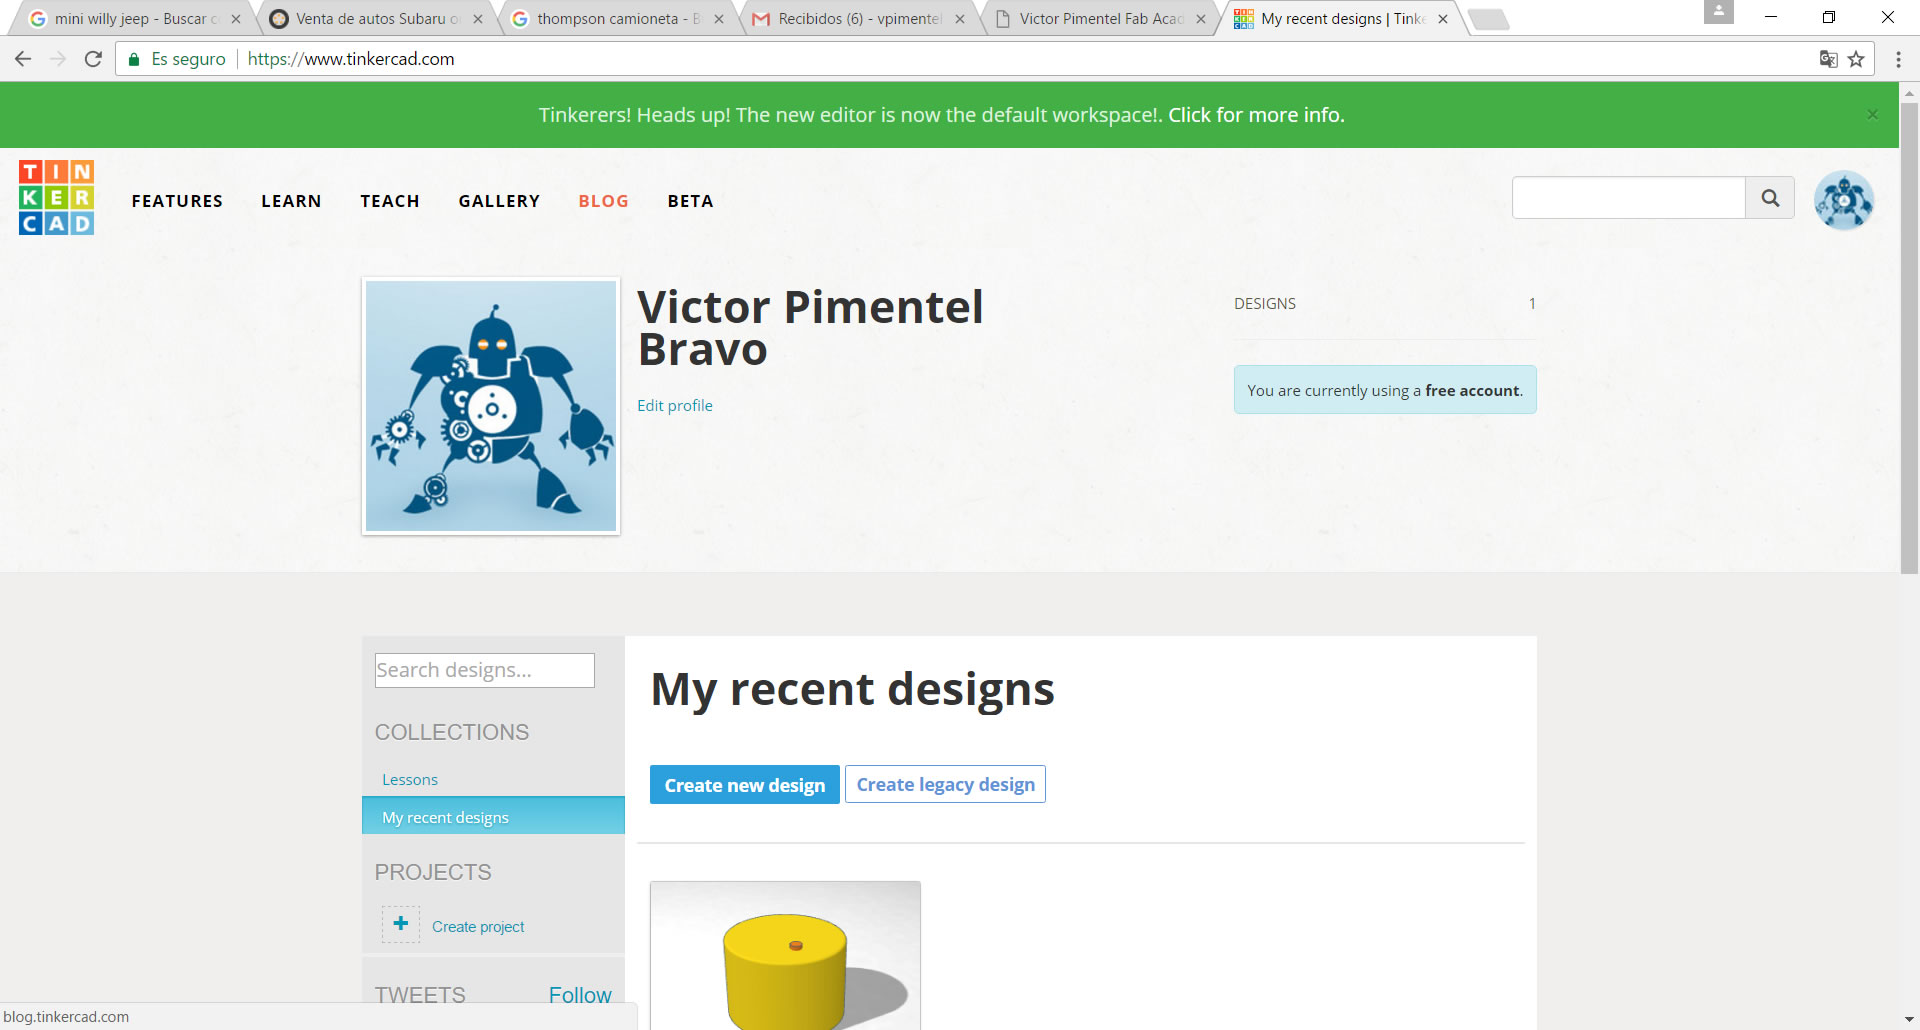Click the Create legacy design button

click(x=945, y=784)
